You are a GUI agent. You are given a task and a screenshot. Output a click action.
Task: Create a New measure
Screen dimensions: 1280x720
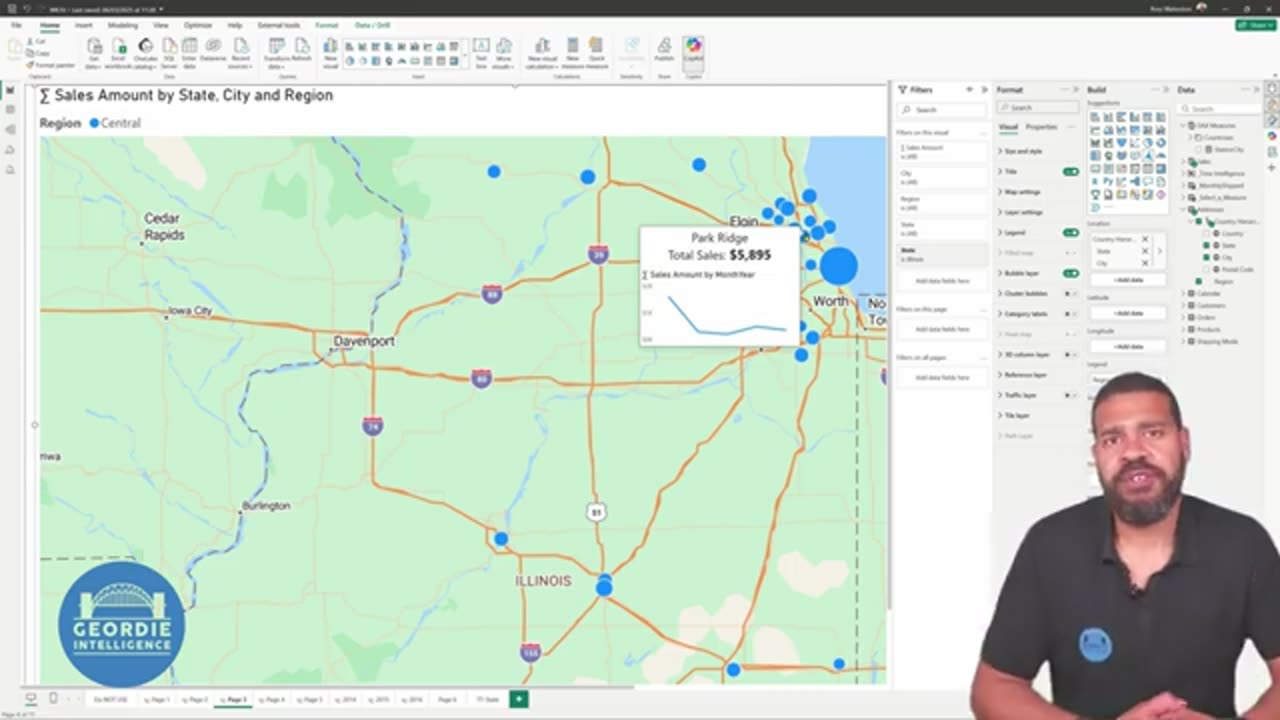[x=573, y=52]
